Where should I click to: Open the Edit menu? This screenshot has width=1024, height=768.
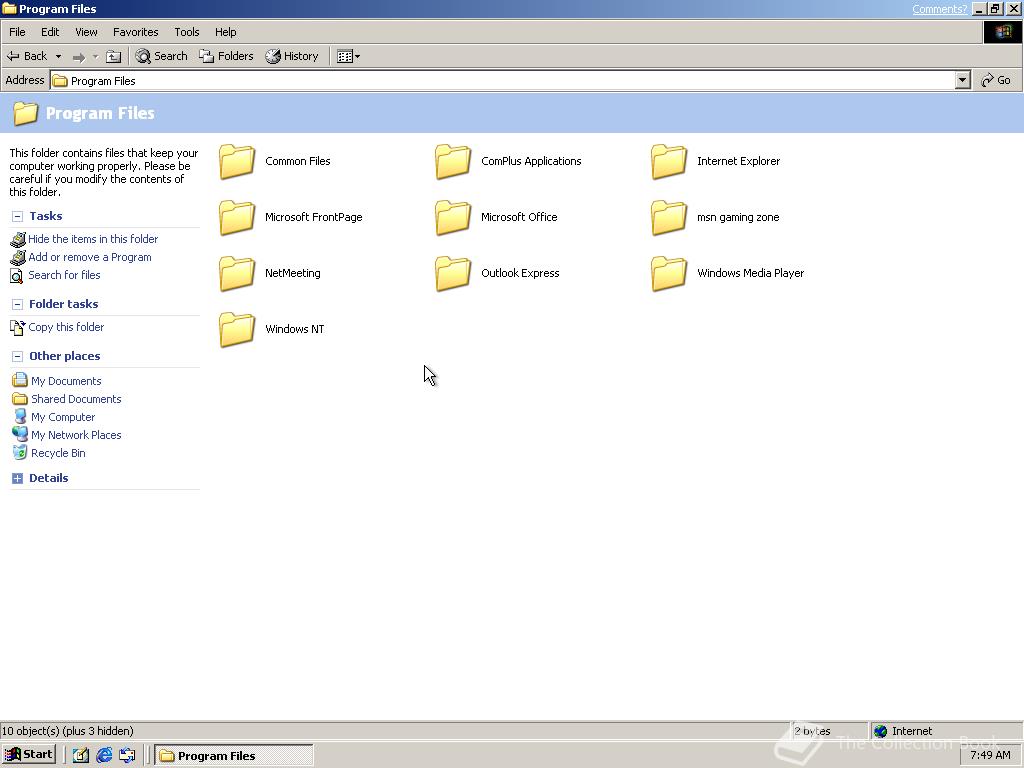click(50, 32)
